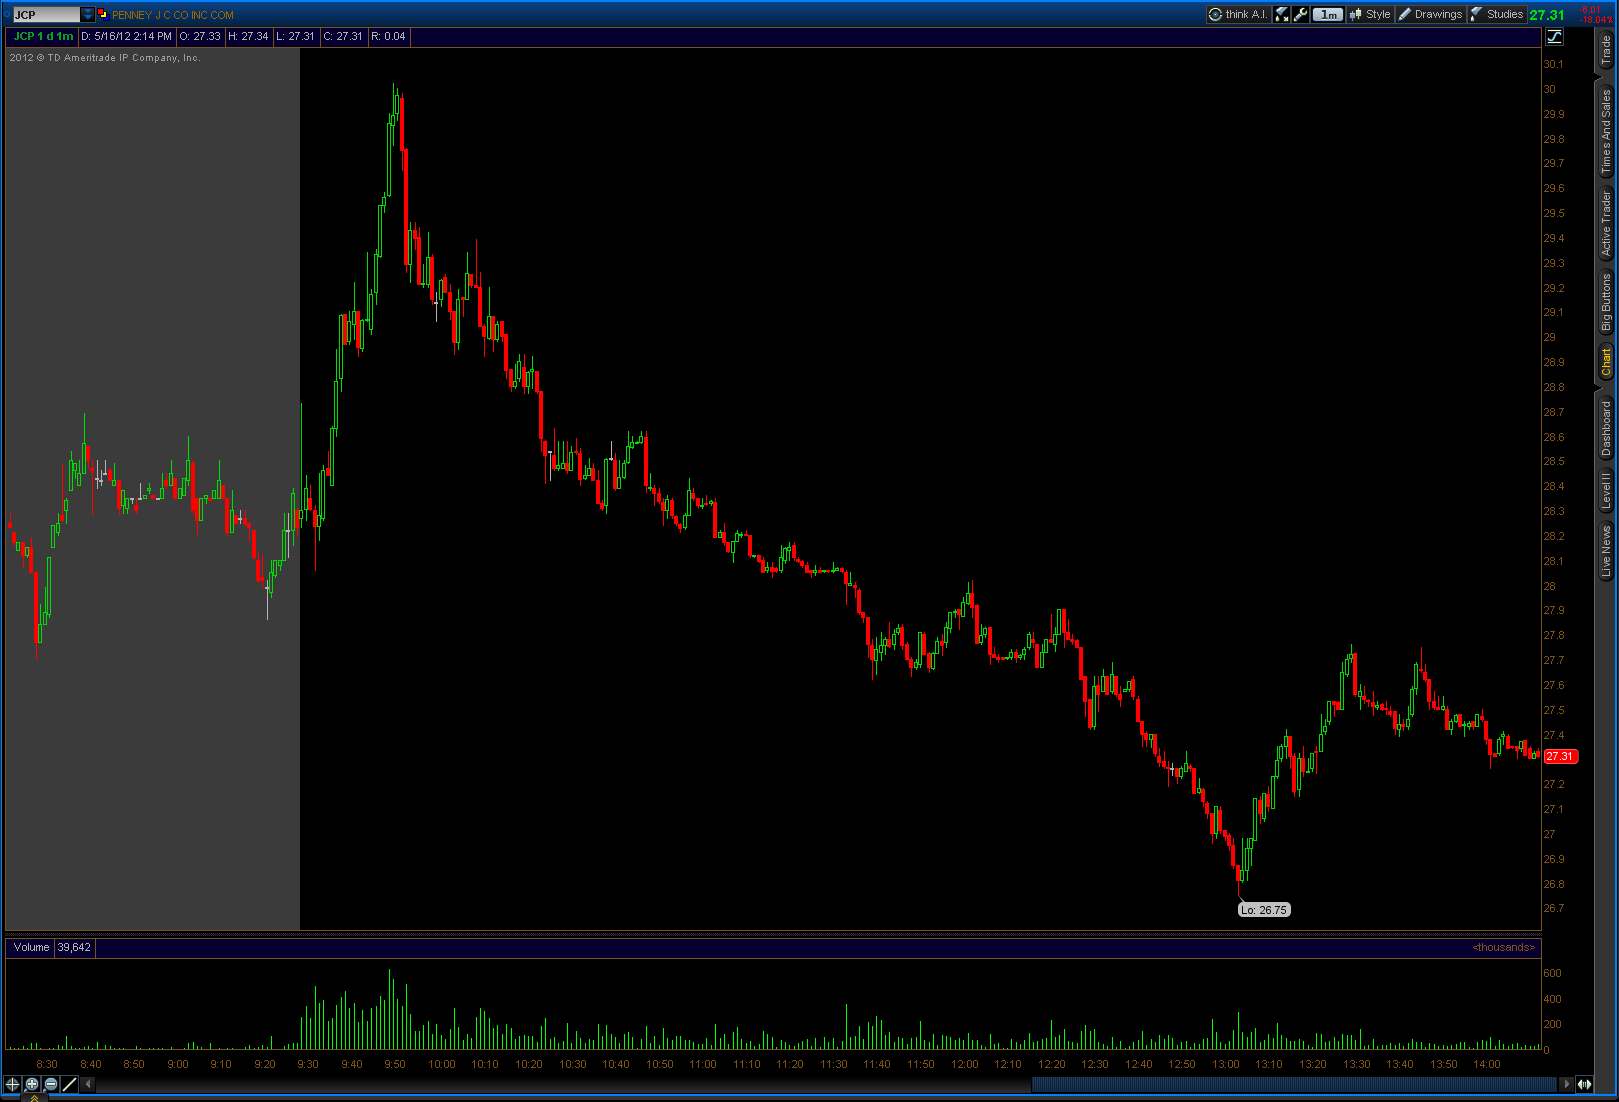Toggle the 1m timeframe button
Image resolution: width=1619 pixels, height=1102 pixels.
click(x=1328, y=15)
